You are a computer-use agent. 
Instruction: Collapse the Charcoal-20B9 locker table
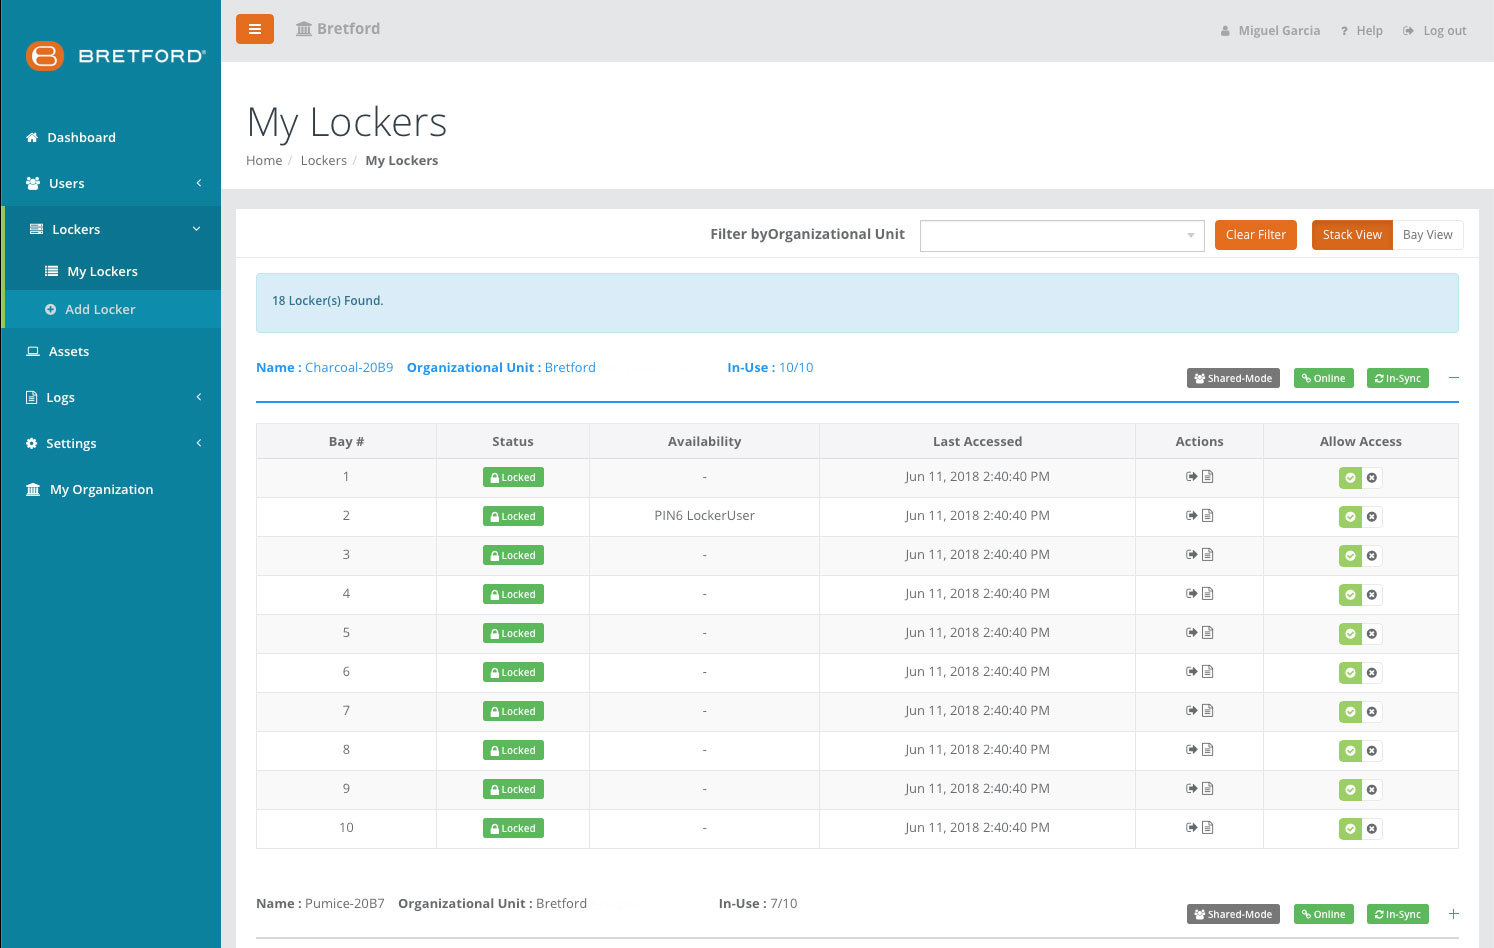[1454, 377]
